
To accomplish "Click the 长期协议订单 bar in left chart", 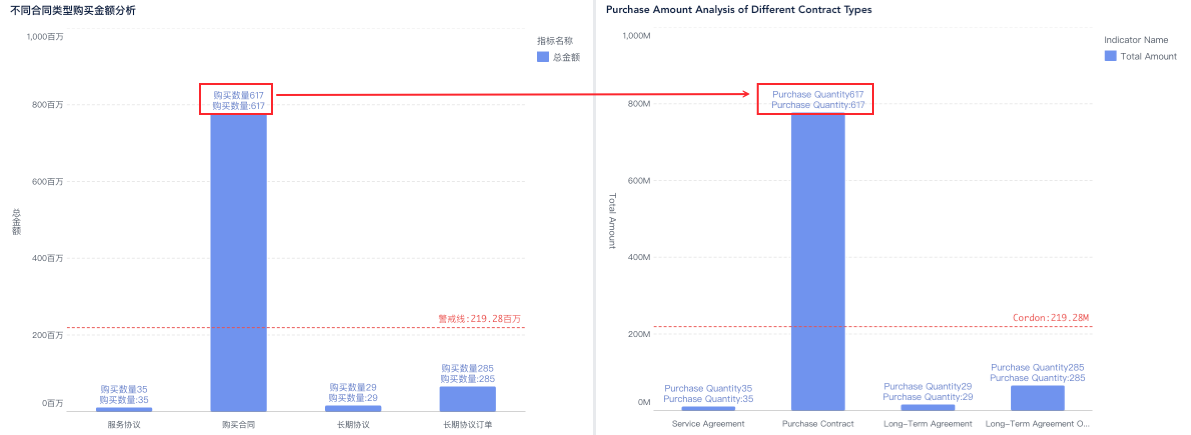I will pyautogui.click(x=467, y=398).
